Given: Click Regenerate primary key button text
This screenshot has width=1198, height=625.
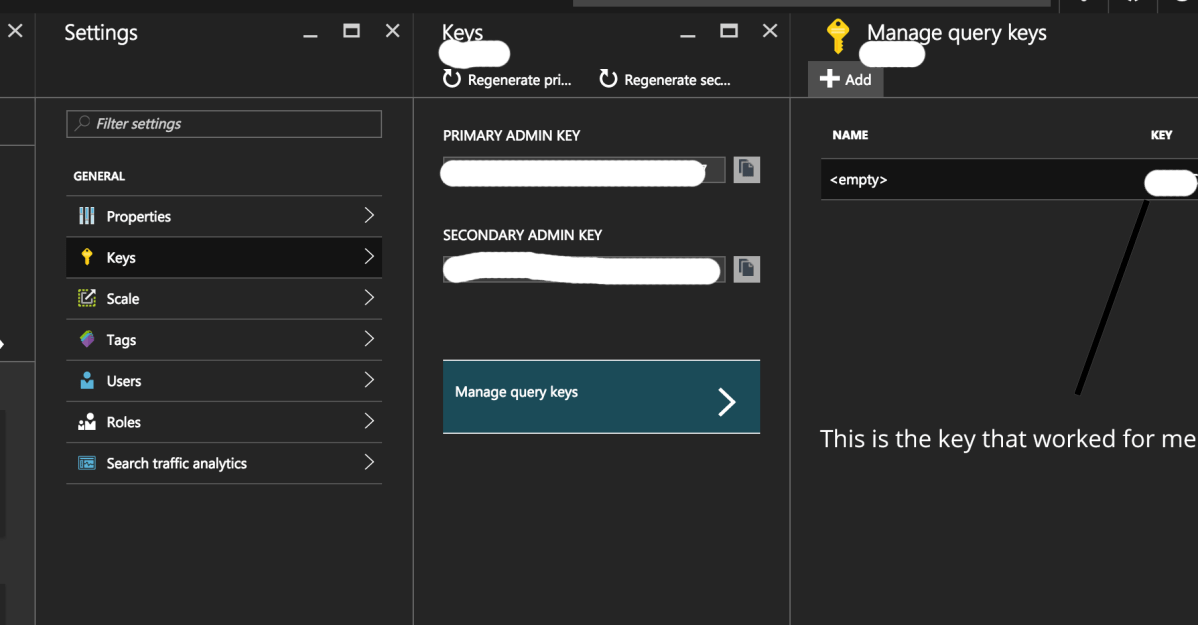Looking at the screenshot, I should (520, 79).
